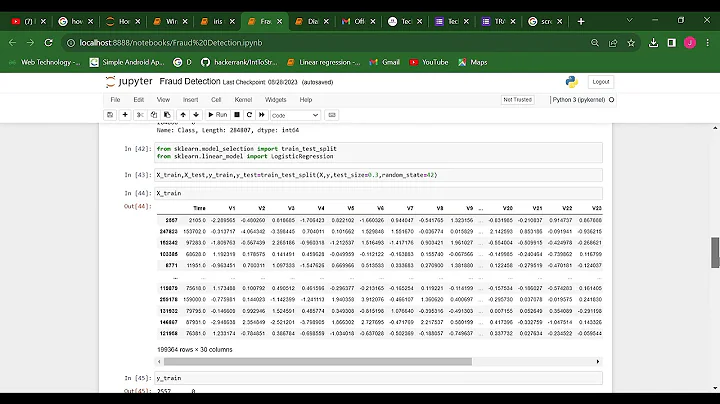This screenshot has height=404, width=720.
Task: Interrupt the kernel with the stop icon
Action: tap(237, 115)
